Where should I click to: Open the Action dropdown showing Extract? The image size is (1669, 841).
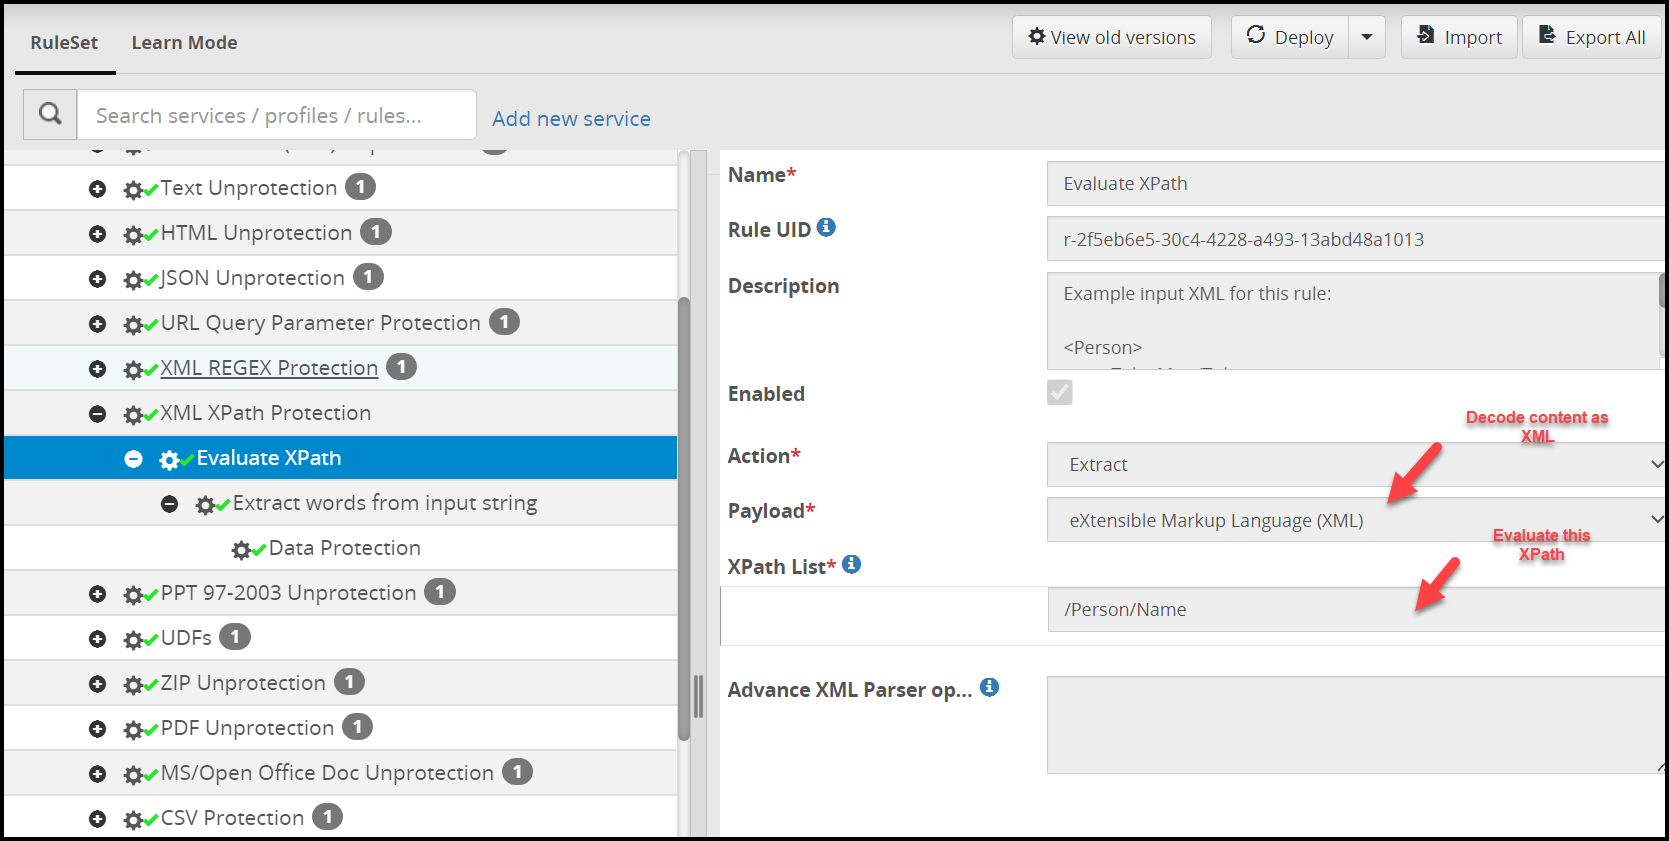point(1355,464)
